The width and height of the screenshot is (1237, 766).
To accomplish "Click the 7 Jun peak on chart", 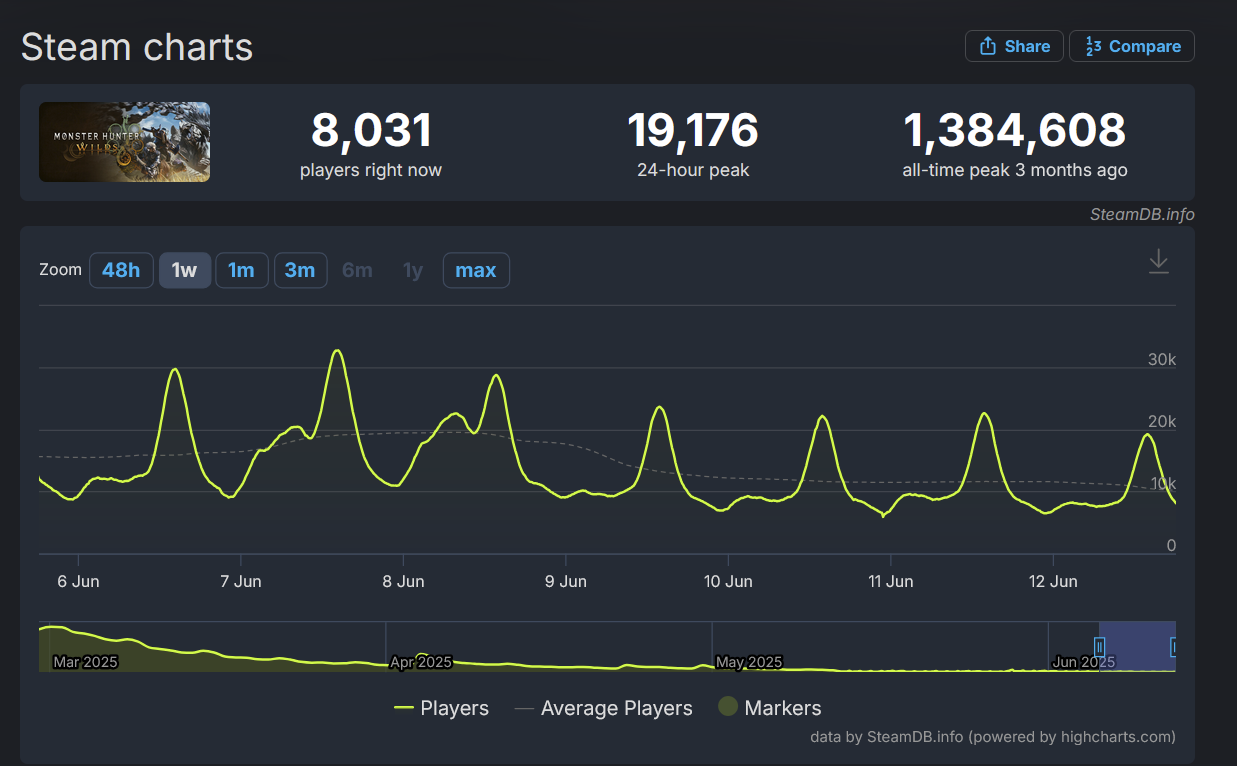I will [x=337, y=351].
